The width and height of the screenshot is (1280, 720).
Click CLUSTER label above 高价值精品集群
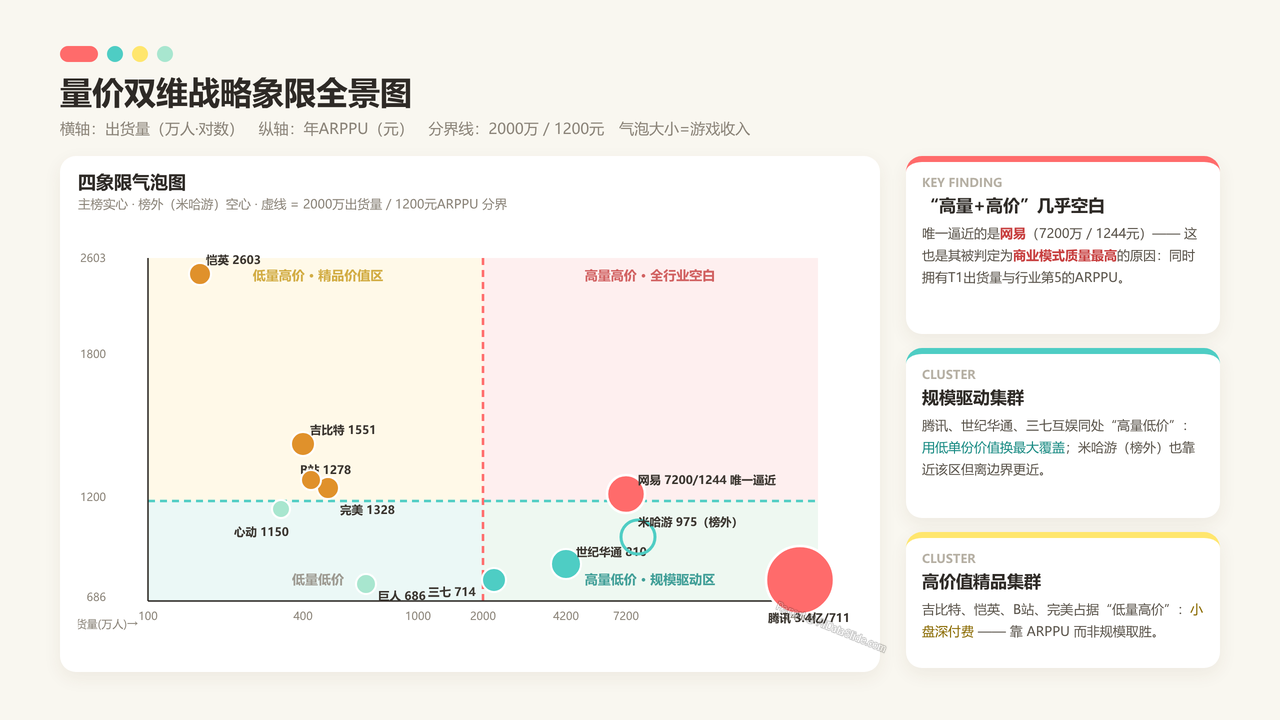(949, 559)
